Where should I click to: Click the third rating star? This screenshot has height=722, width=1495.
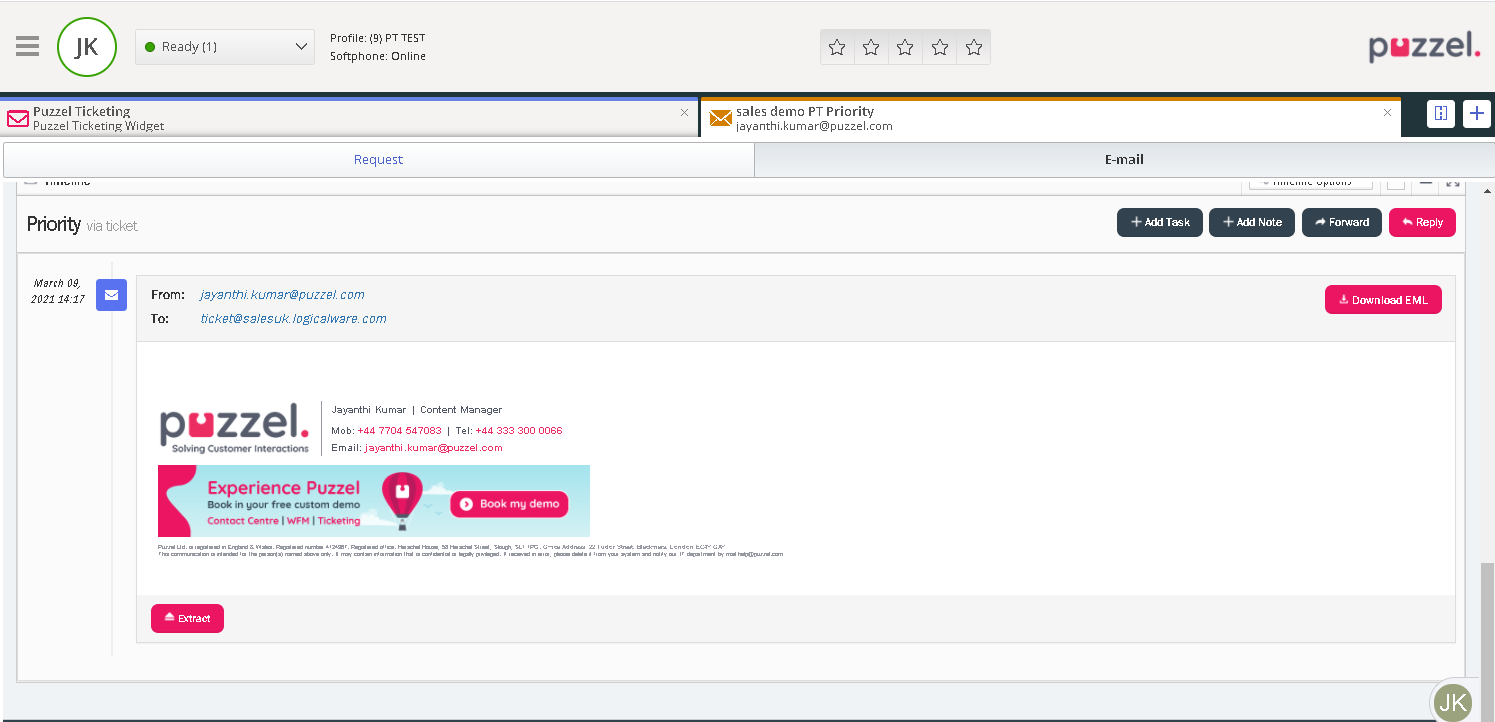(x=905, y=47)
